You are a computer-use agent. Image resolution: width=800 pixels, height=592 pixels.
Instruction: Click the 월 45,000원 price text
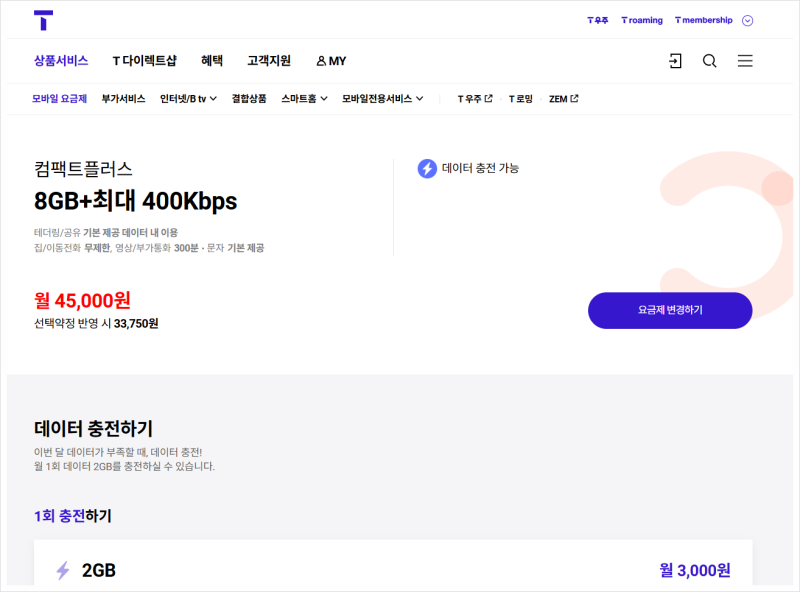point(82,301)
